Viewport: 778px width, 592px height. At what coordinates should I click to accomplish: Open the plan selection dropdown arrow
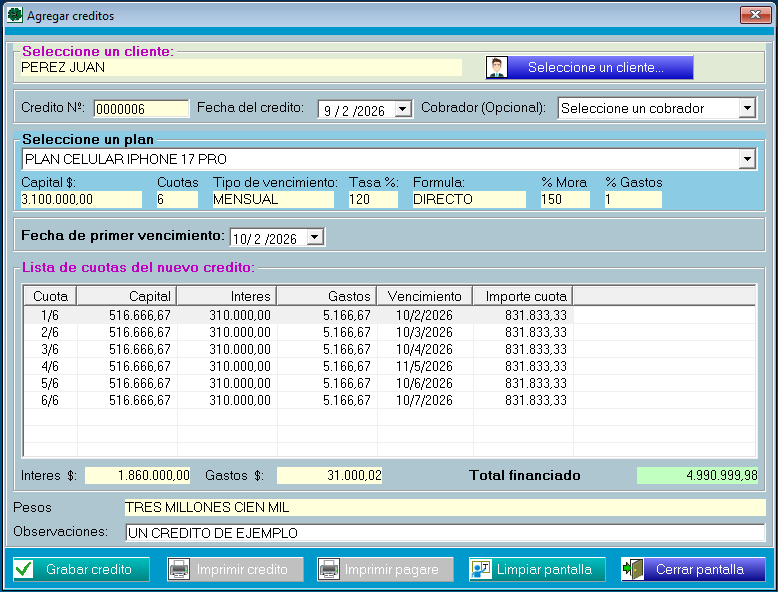click(x=746, y=160)
